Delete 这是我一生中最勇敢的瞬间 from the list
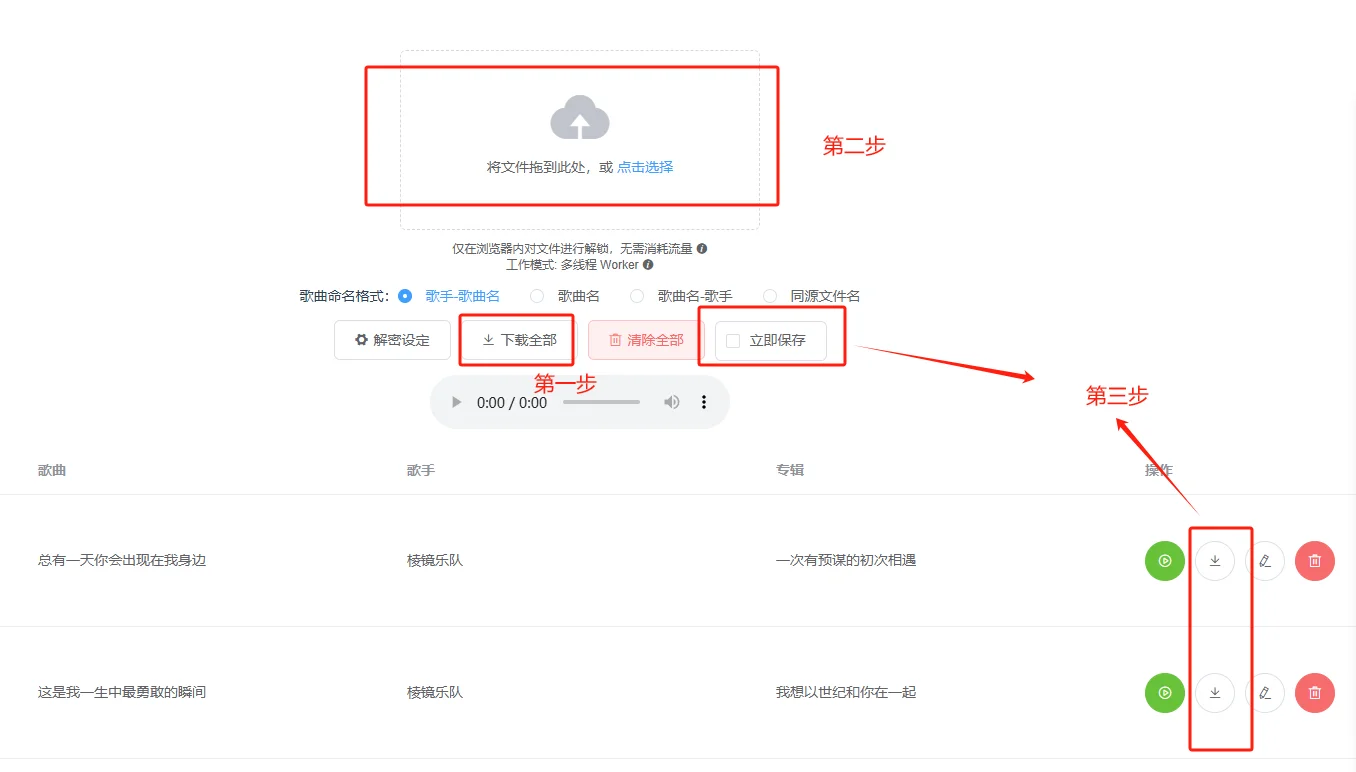This screenshot has width=1356, height=772. [1315, 693]
